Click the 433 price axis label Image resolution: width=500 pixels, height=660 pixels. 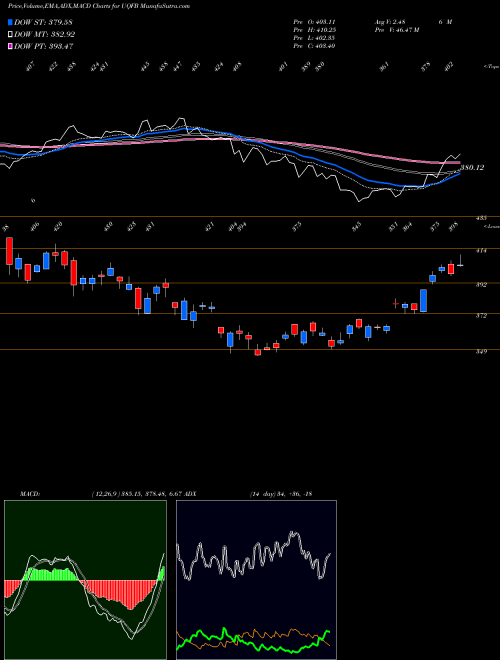pos(481,218)
